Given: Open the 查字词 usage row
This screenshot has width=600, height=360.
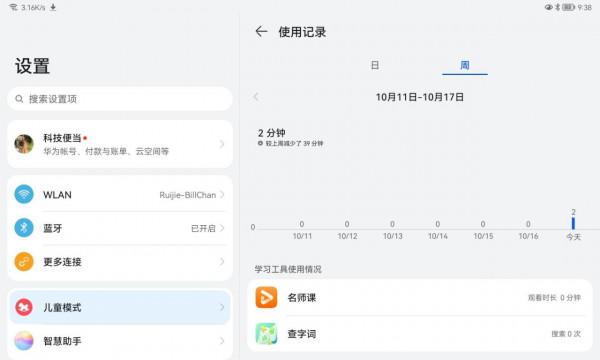Looking at the screenshot, I should pyautogui.click(x=420, y=334).
